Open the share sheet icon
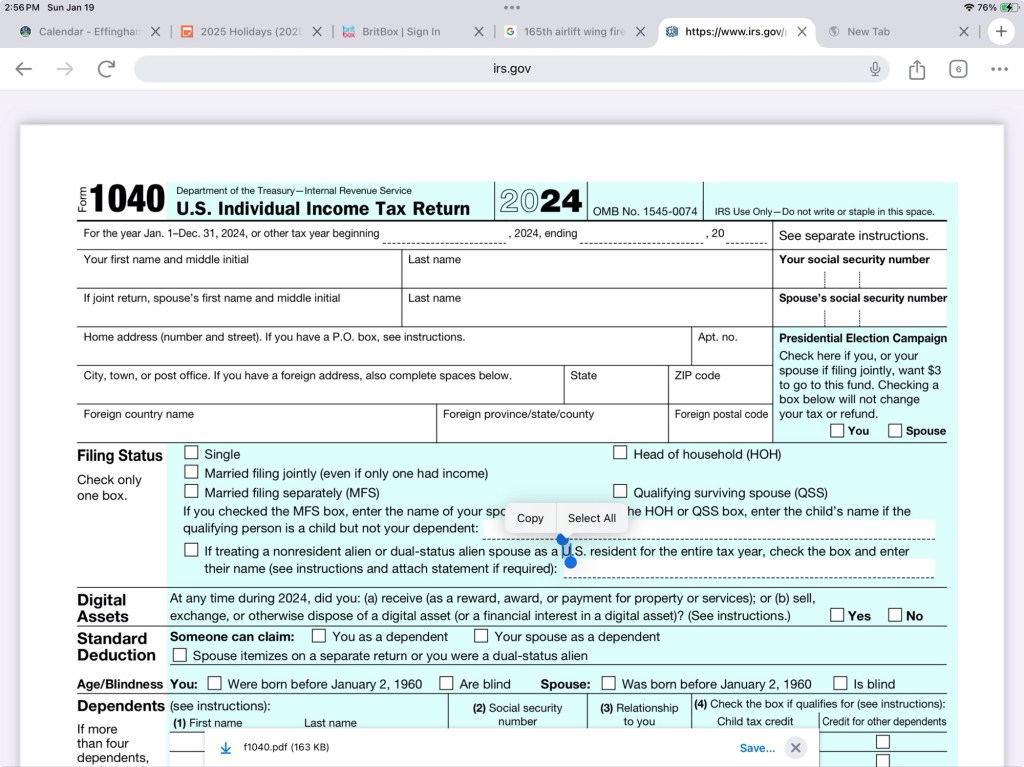1024x767 pixels. pos(917,69)
